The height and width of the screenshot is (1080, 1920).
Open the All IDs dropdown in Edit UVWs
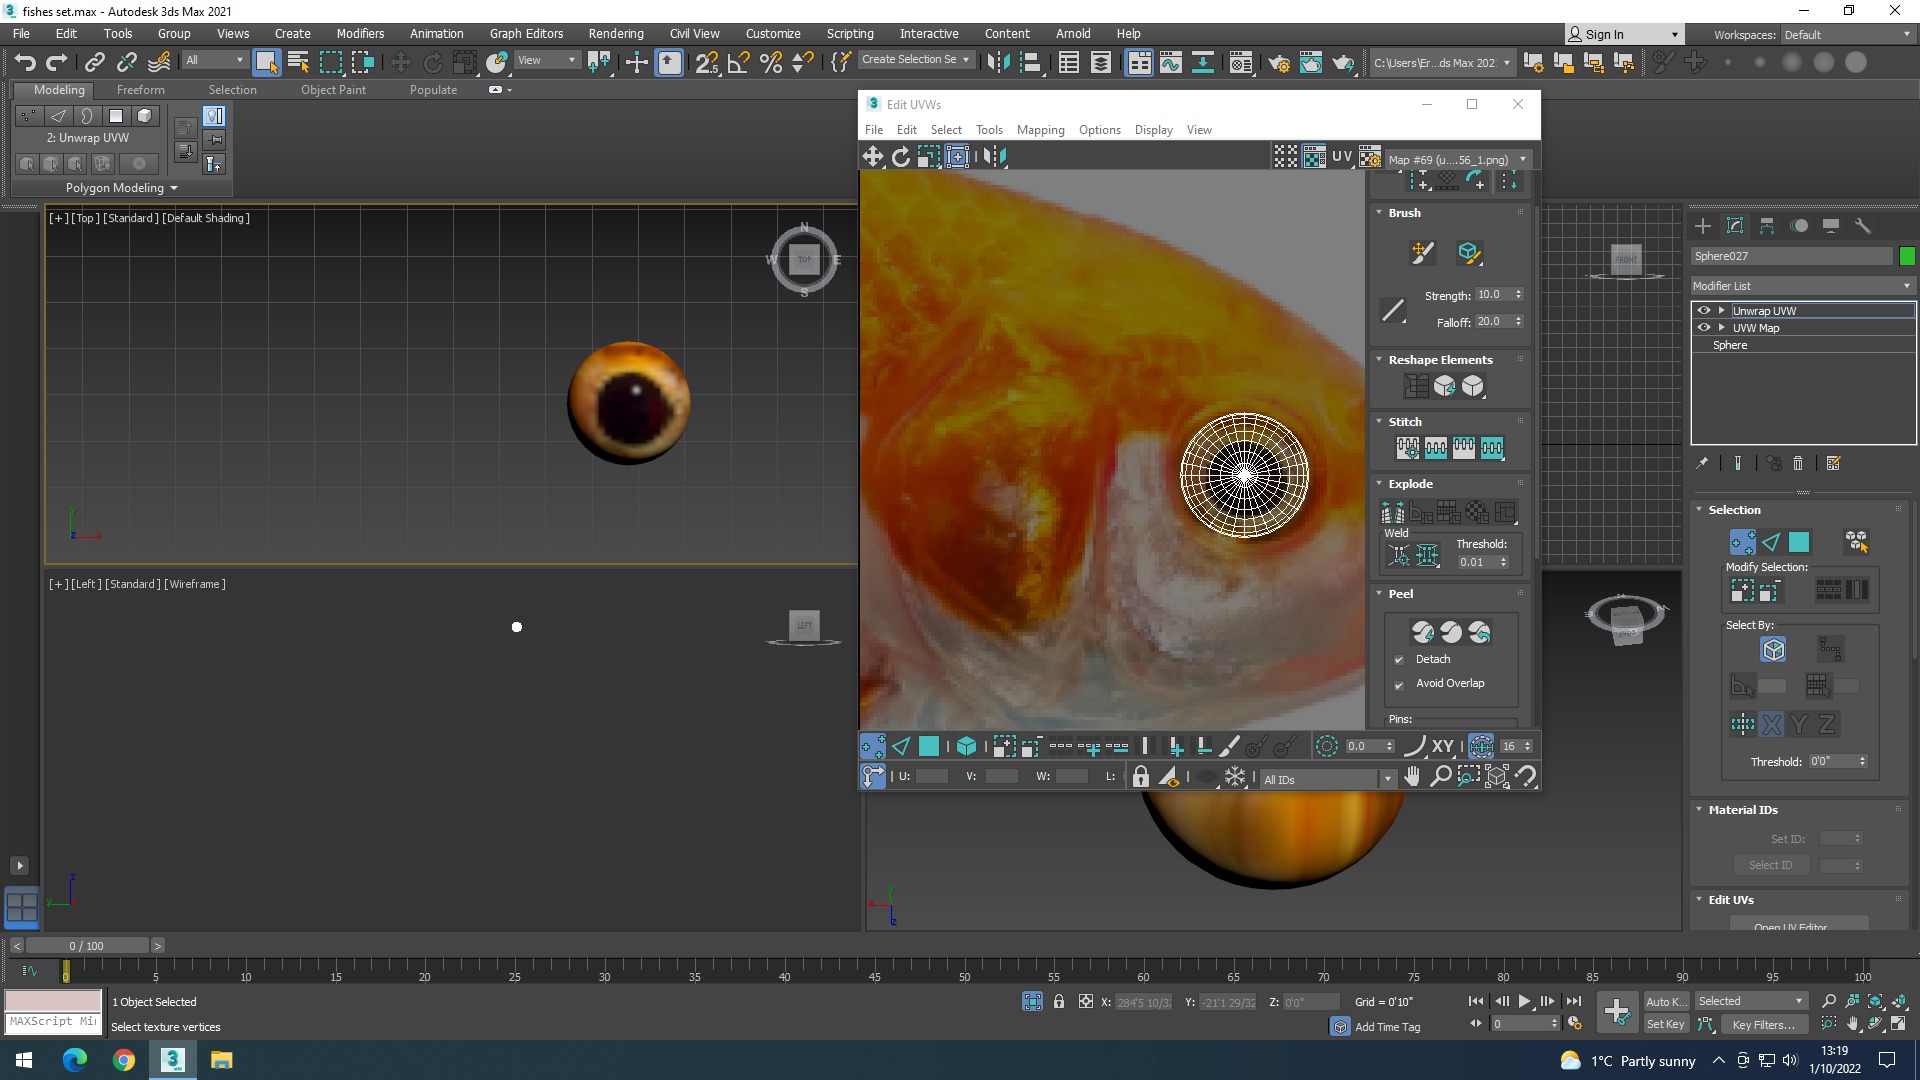[x=1327, y=779]
